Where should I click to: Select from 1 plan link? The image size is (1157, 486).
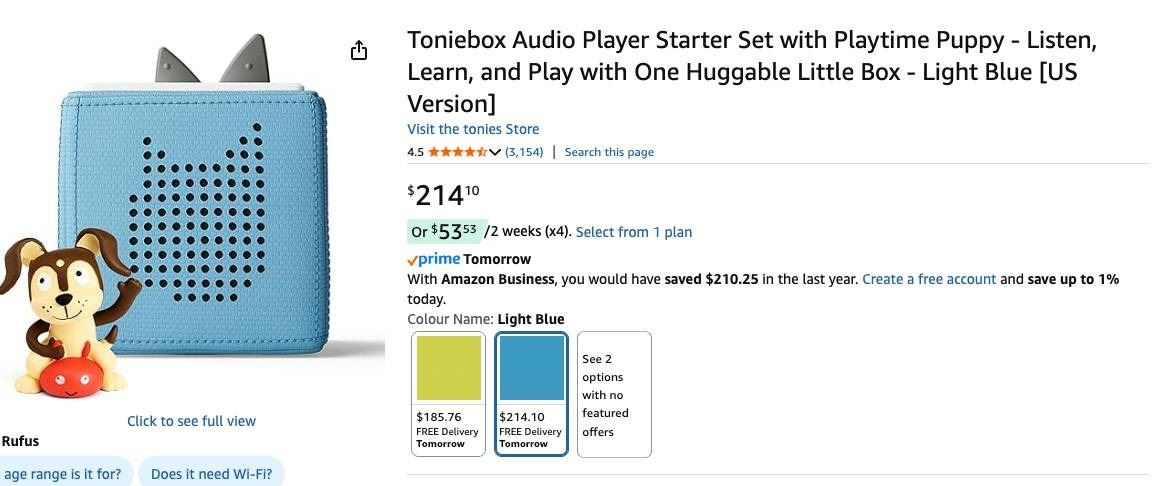634,232
